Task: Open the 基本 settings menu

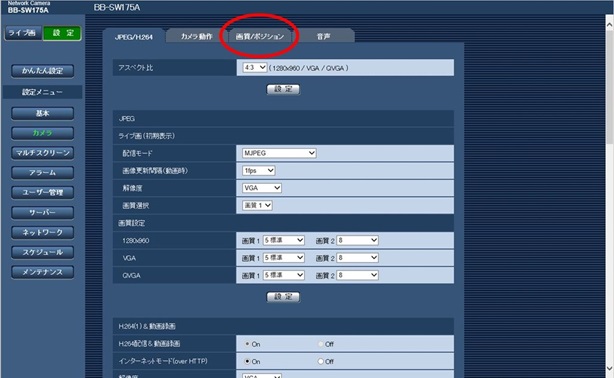Action: (x=42, y=113)
